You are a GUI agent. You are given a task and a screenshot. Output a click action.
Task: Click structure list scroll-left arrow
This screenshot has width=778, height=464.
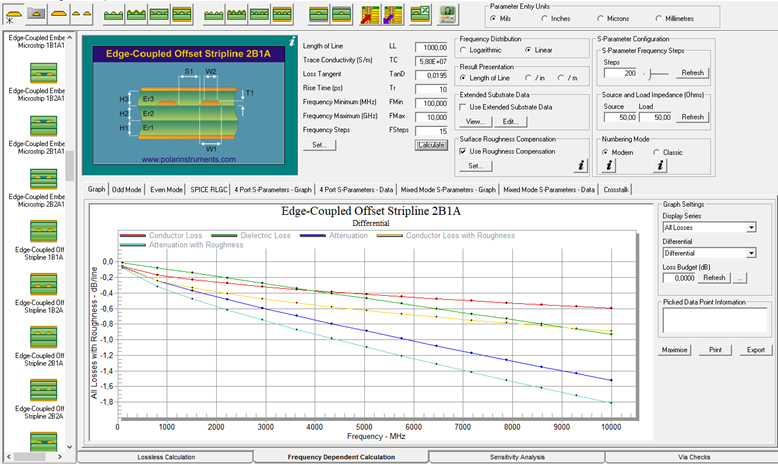coord(8,457)
